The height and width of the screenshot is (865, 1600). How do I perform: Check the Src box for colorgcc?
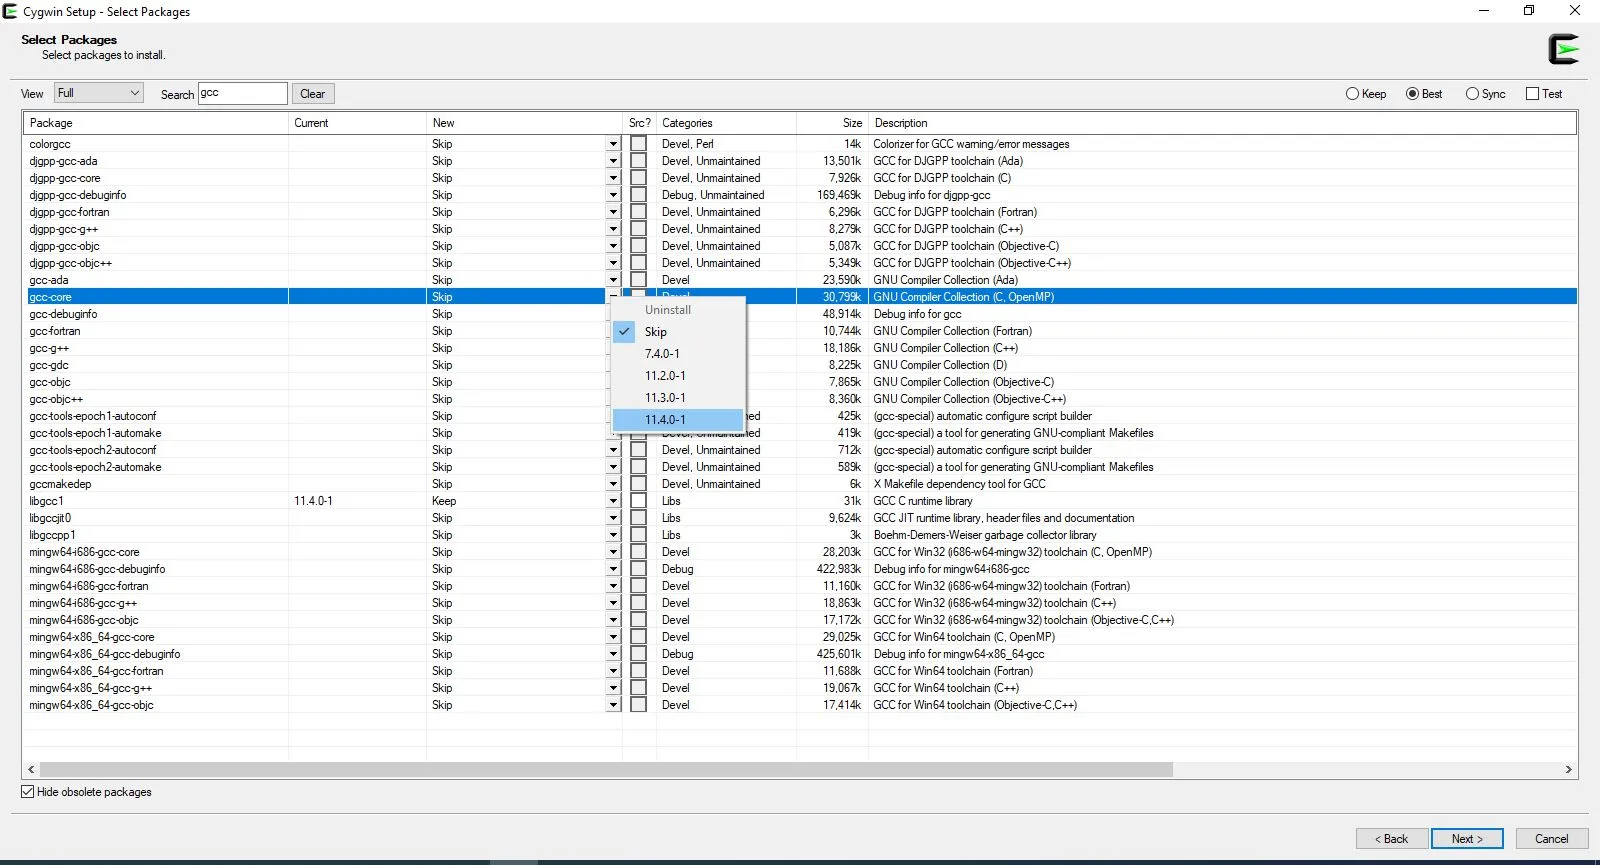pos(638,144)
